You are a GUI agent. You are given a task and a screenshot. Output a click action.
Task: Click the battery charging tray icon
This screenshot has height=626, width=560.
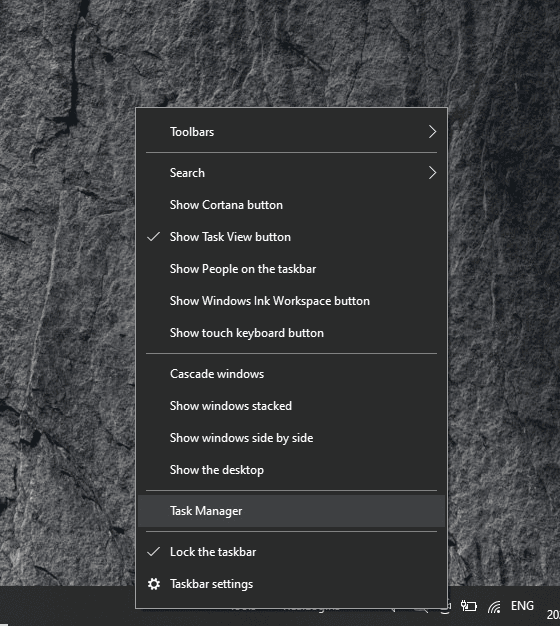469,606
